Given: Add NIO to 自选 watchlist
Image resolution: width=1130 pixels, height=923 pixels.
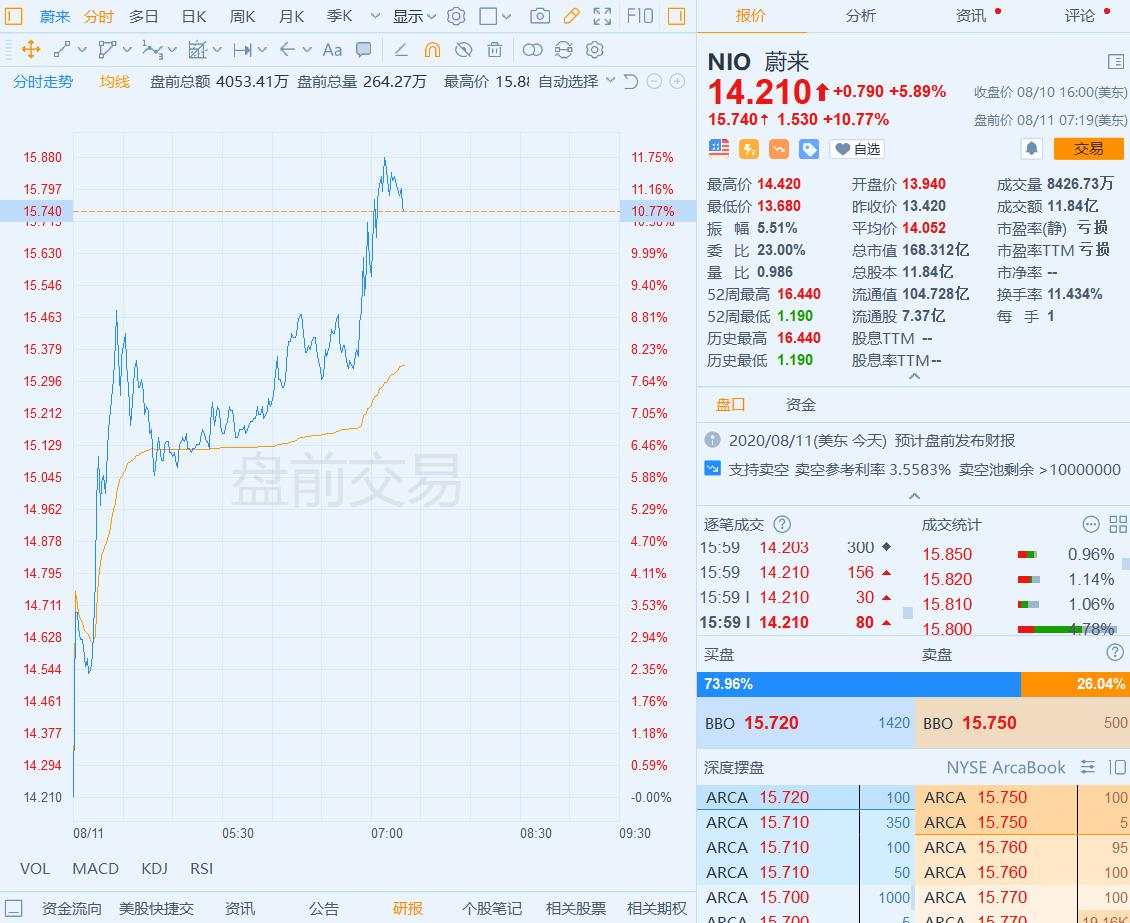Looking at the screenshot, I should coord(857,149).
